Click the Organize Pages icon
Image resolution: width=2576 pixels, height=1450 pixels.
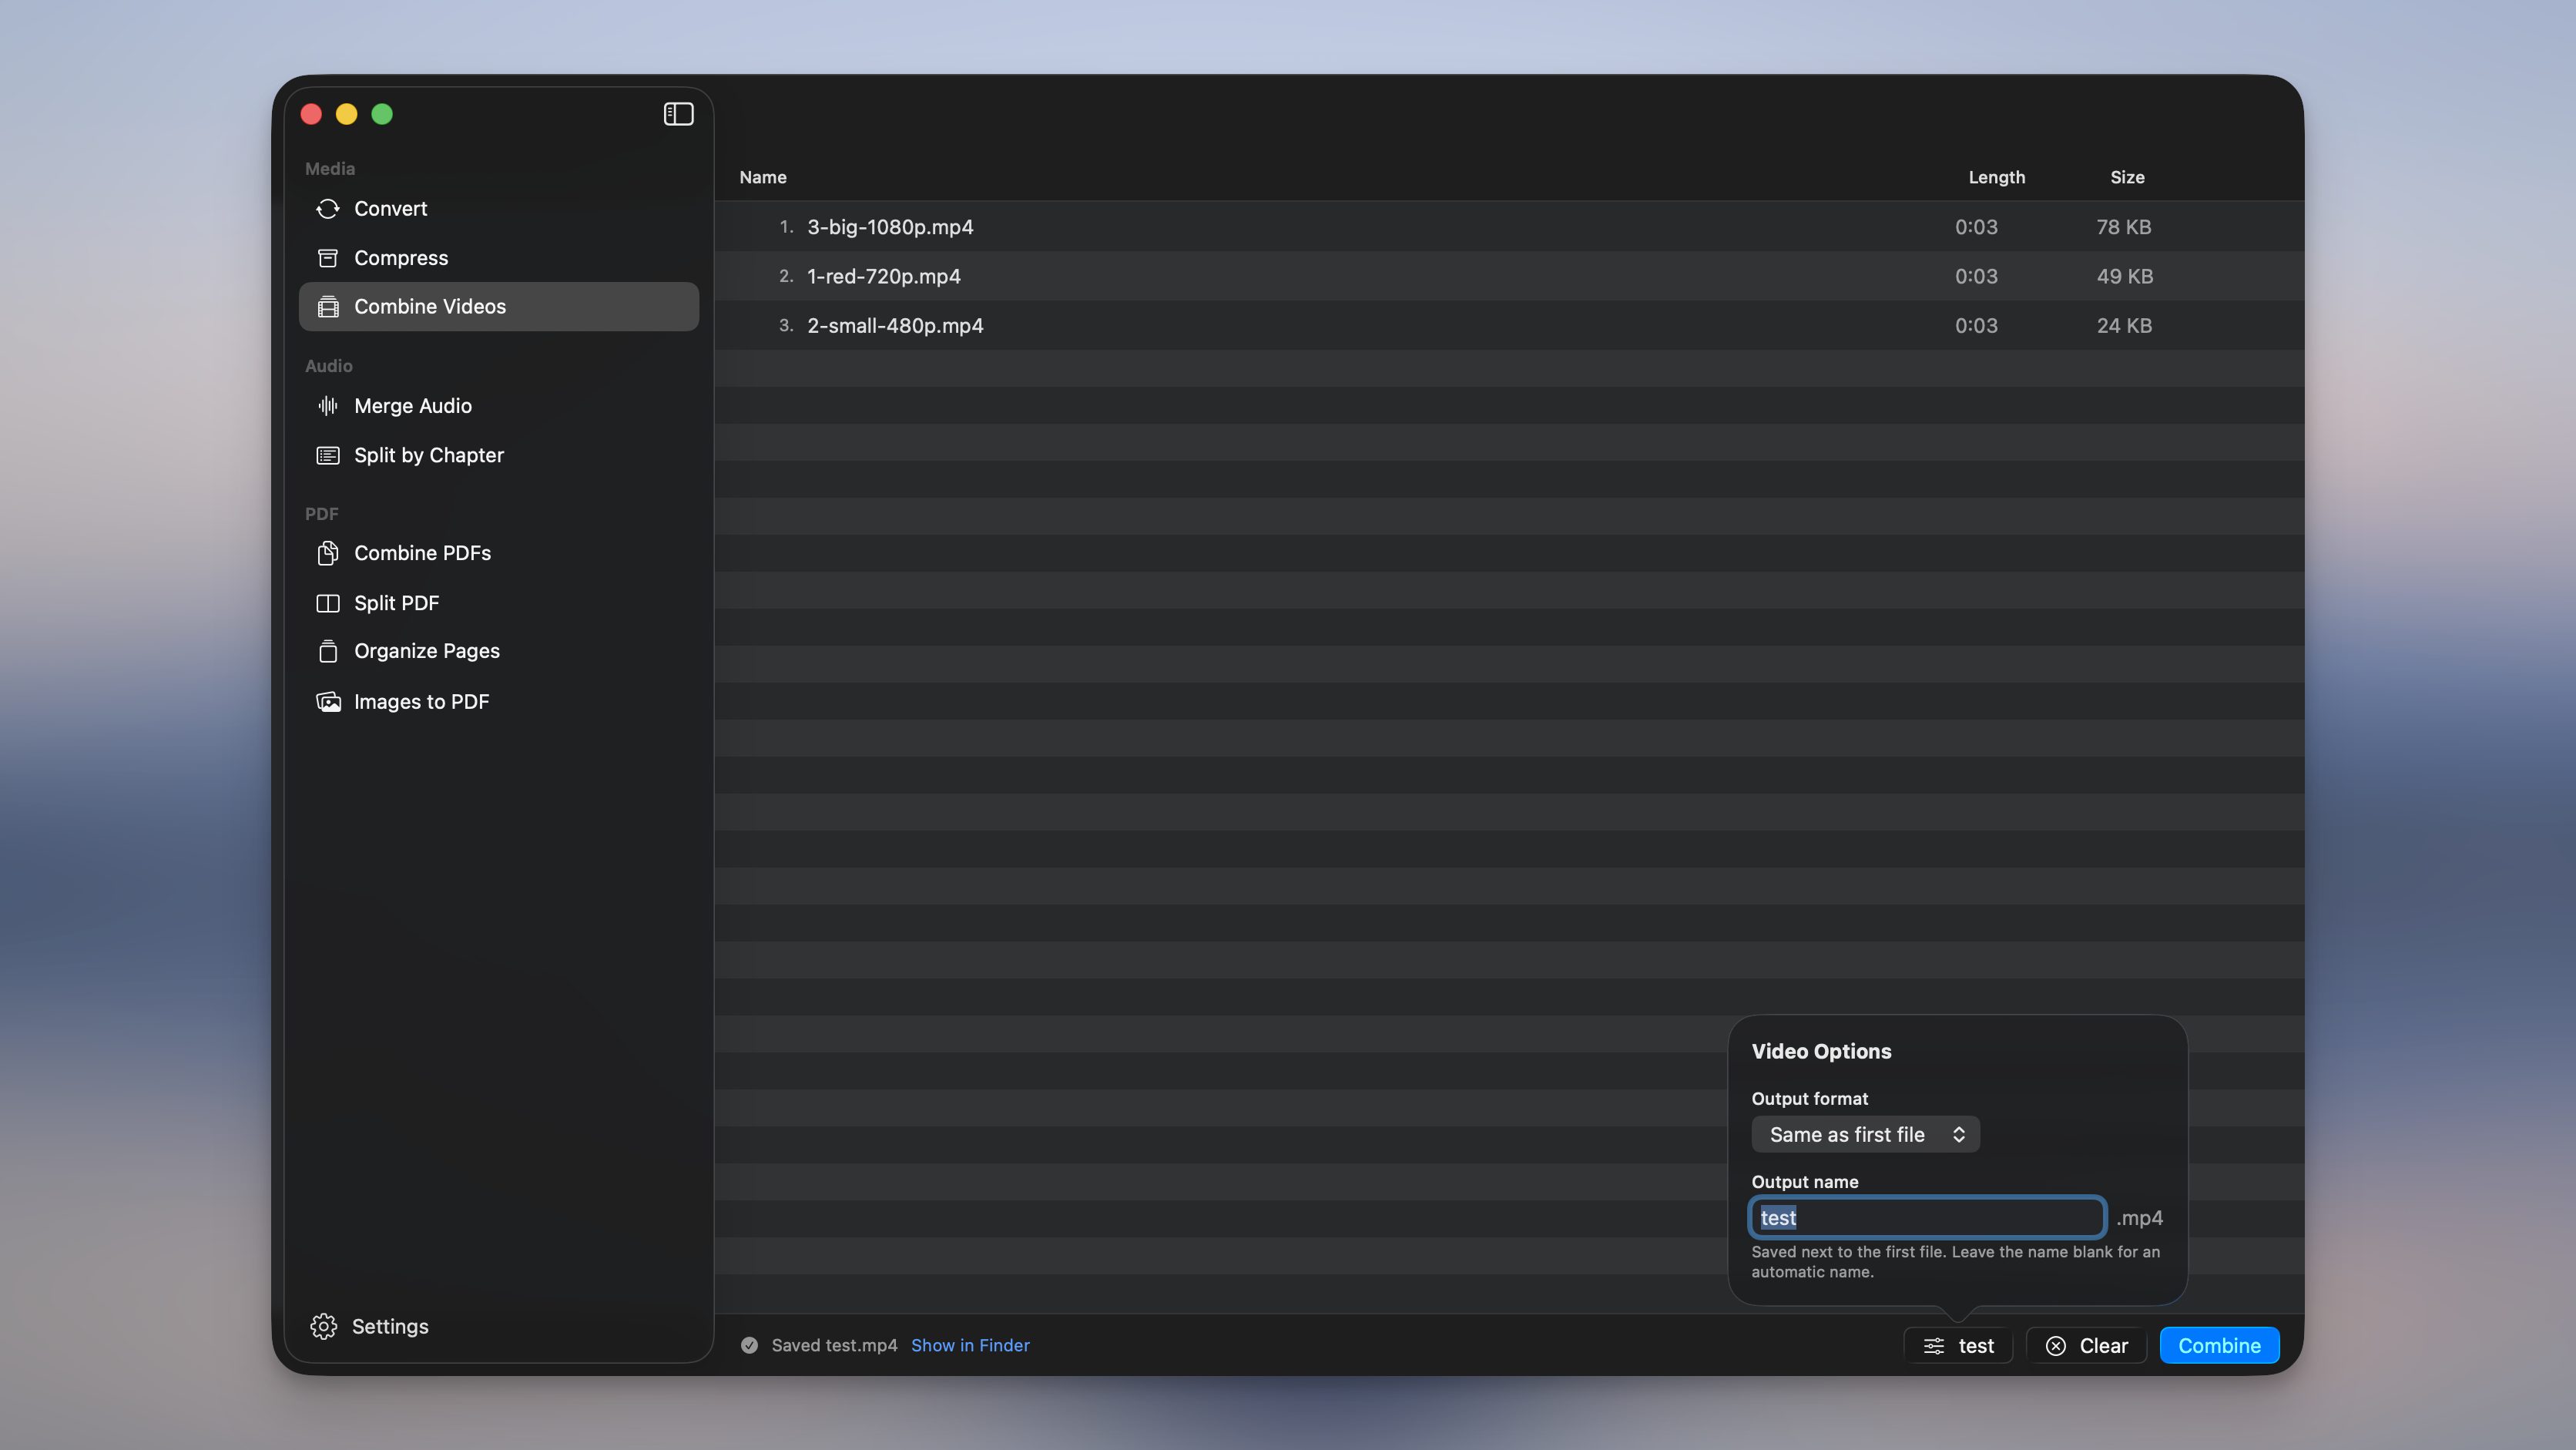point(328,651)
